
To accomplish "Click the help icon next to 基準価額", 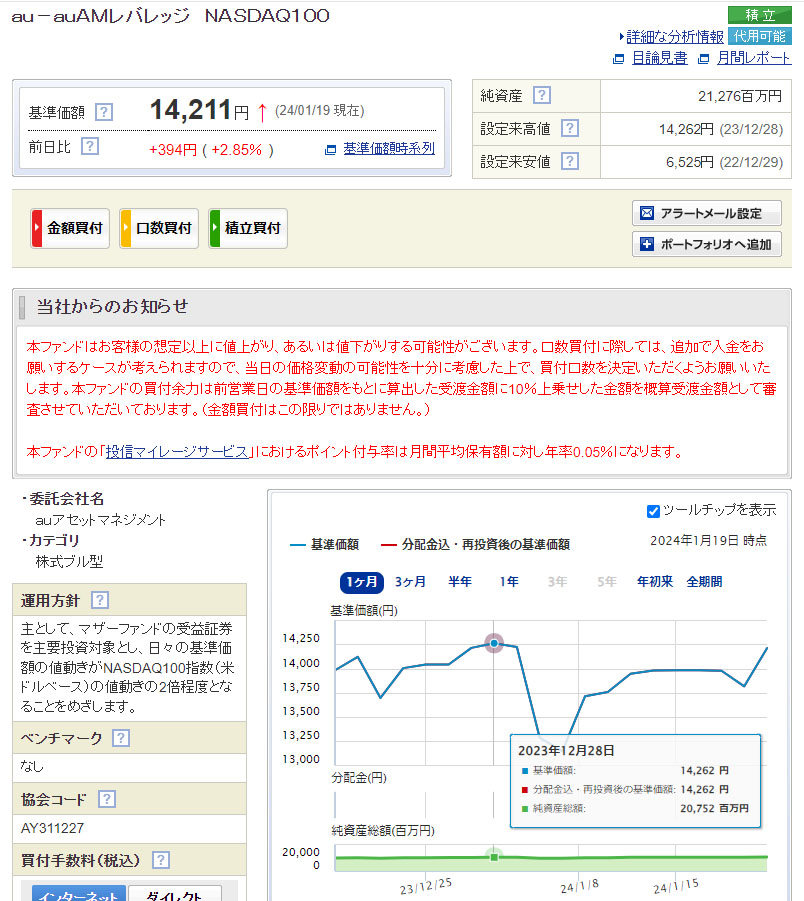I will point(103,112).
